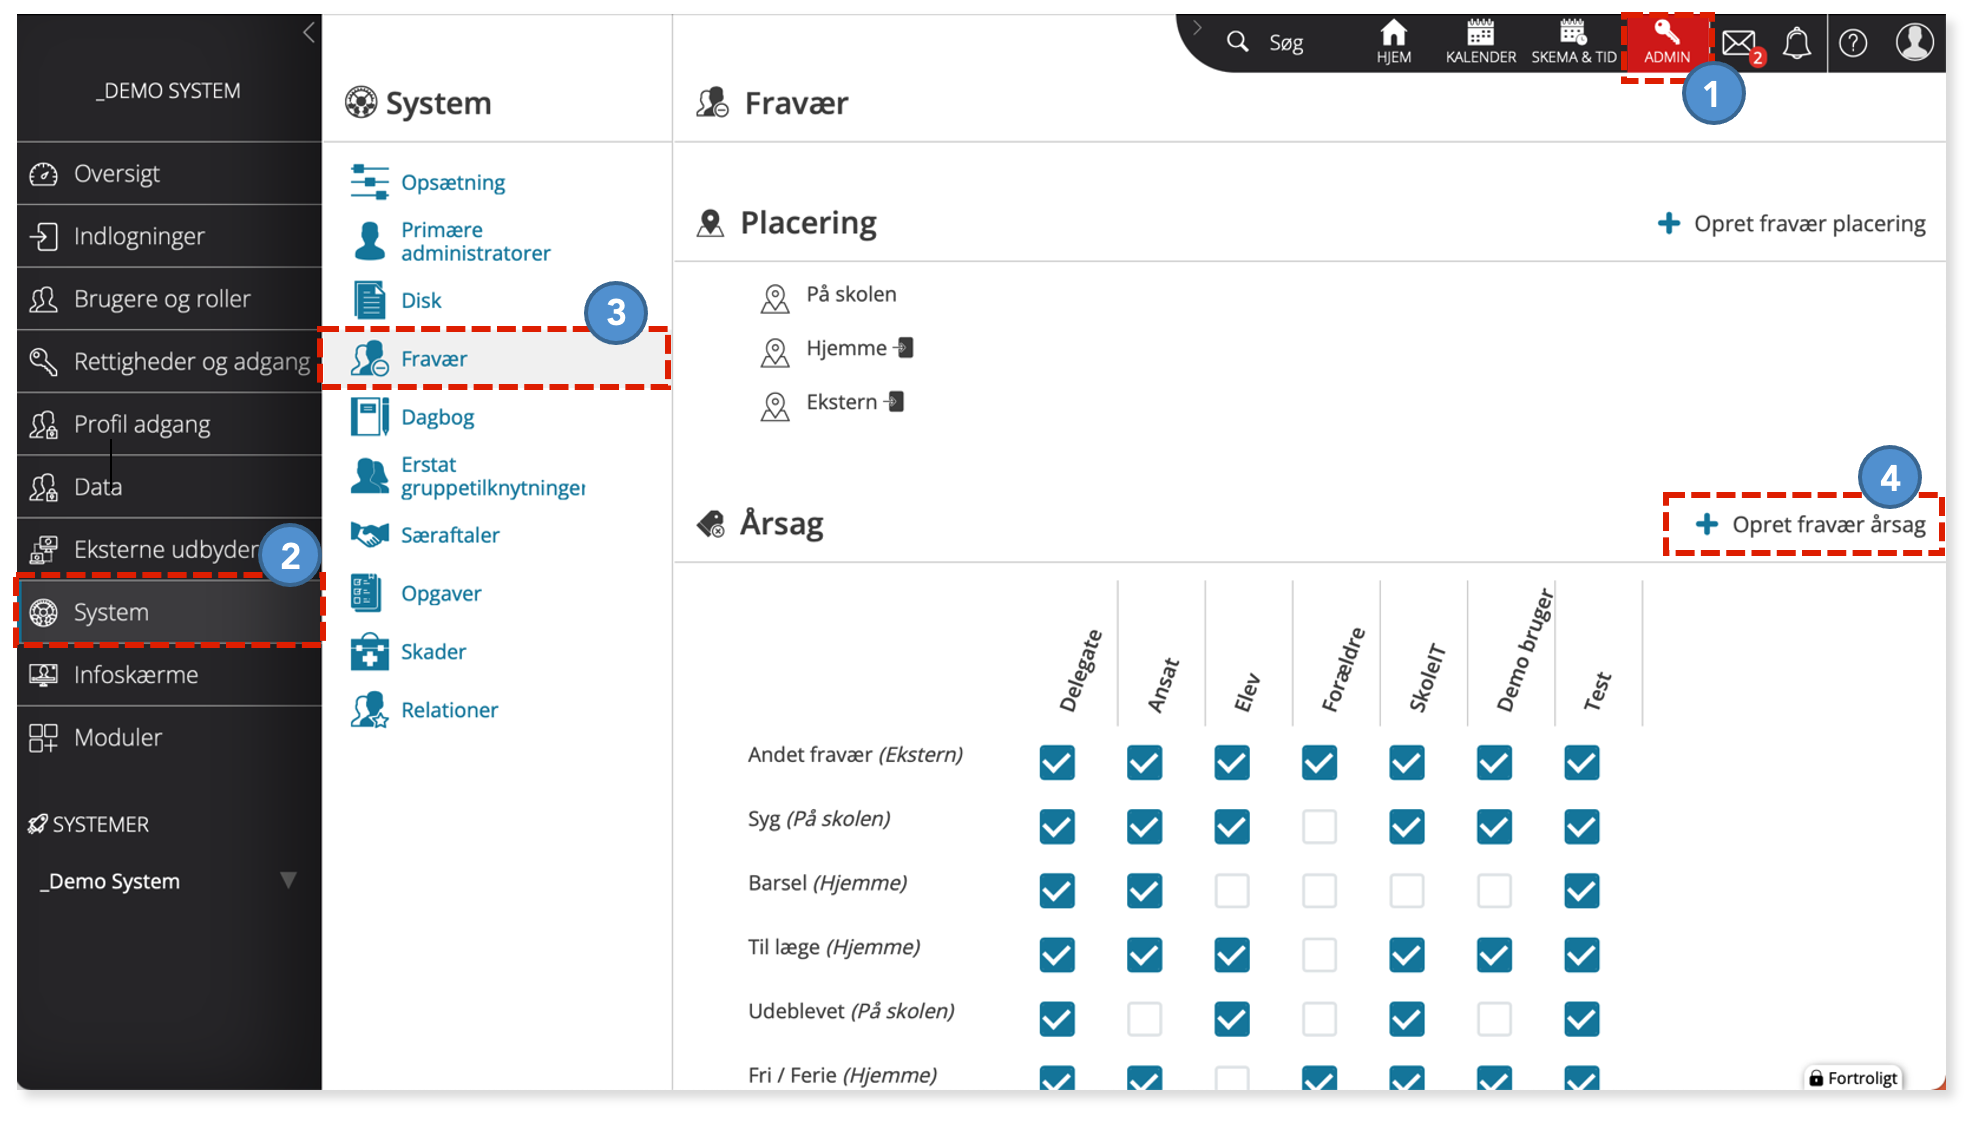
Task: Open messages envelope icon
Action: pyautogui.click(x=1739, y=43)
